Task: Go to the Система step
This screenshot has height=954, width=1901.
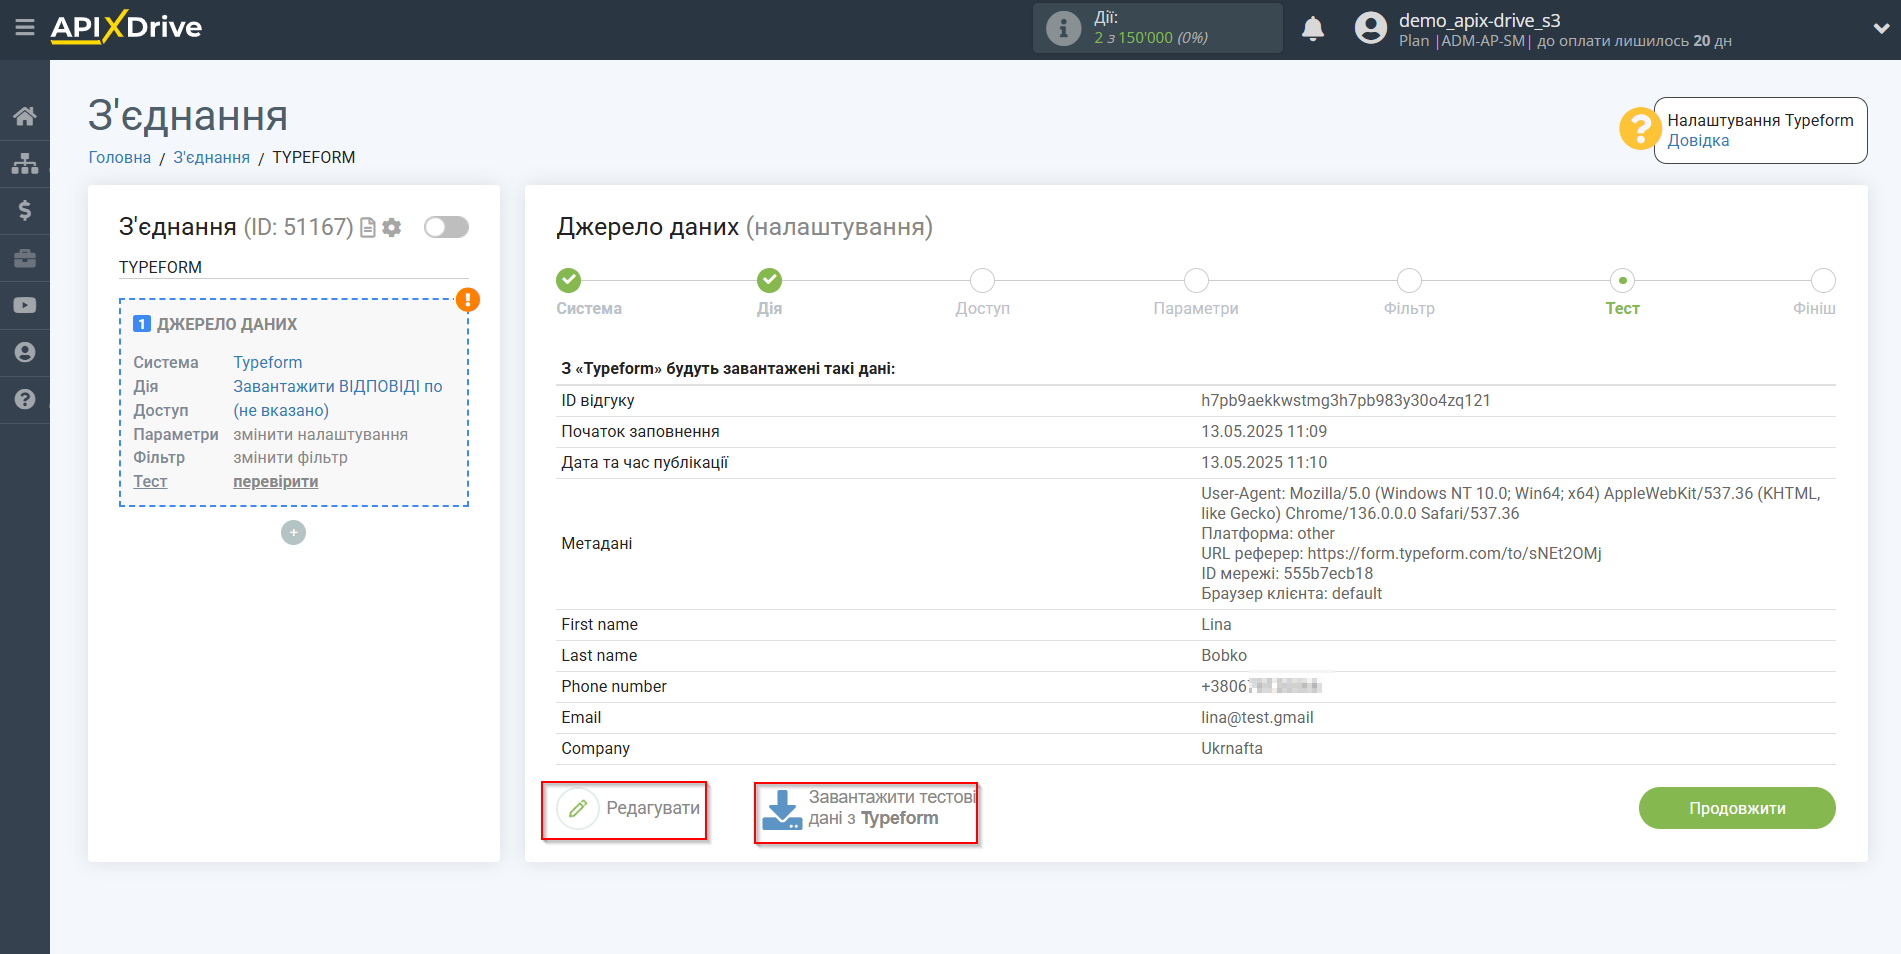Action: click(x=569, y=281)
